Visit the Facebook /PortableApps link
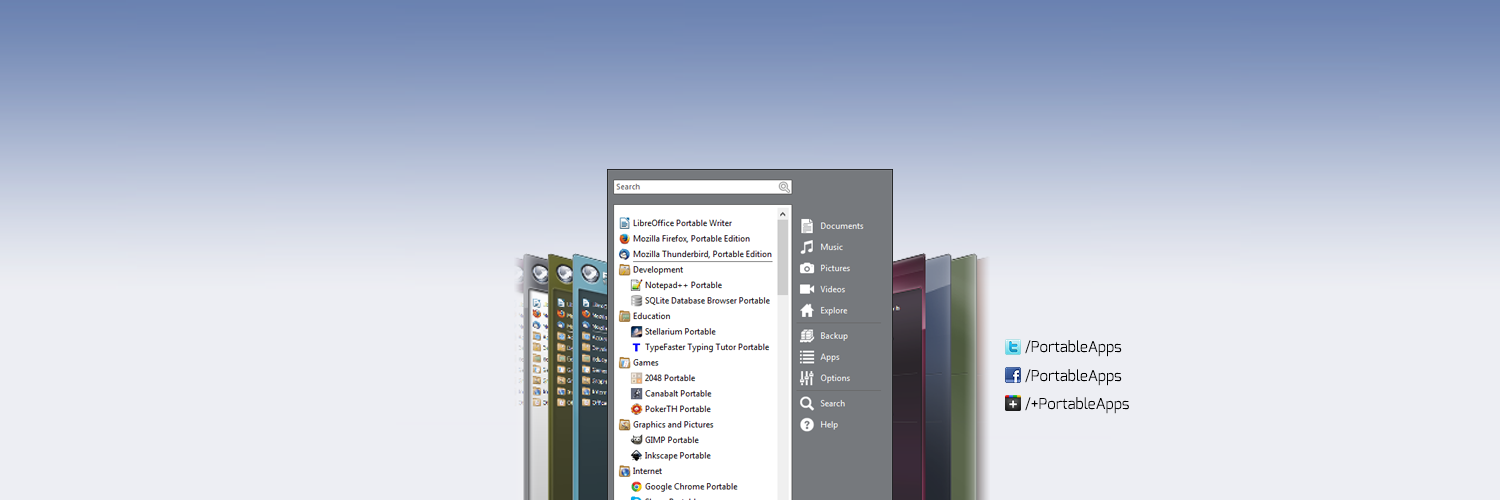1500x500 pixels. coord(1064,376)
